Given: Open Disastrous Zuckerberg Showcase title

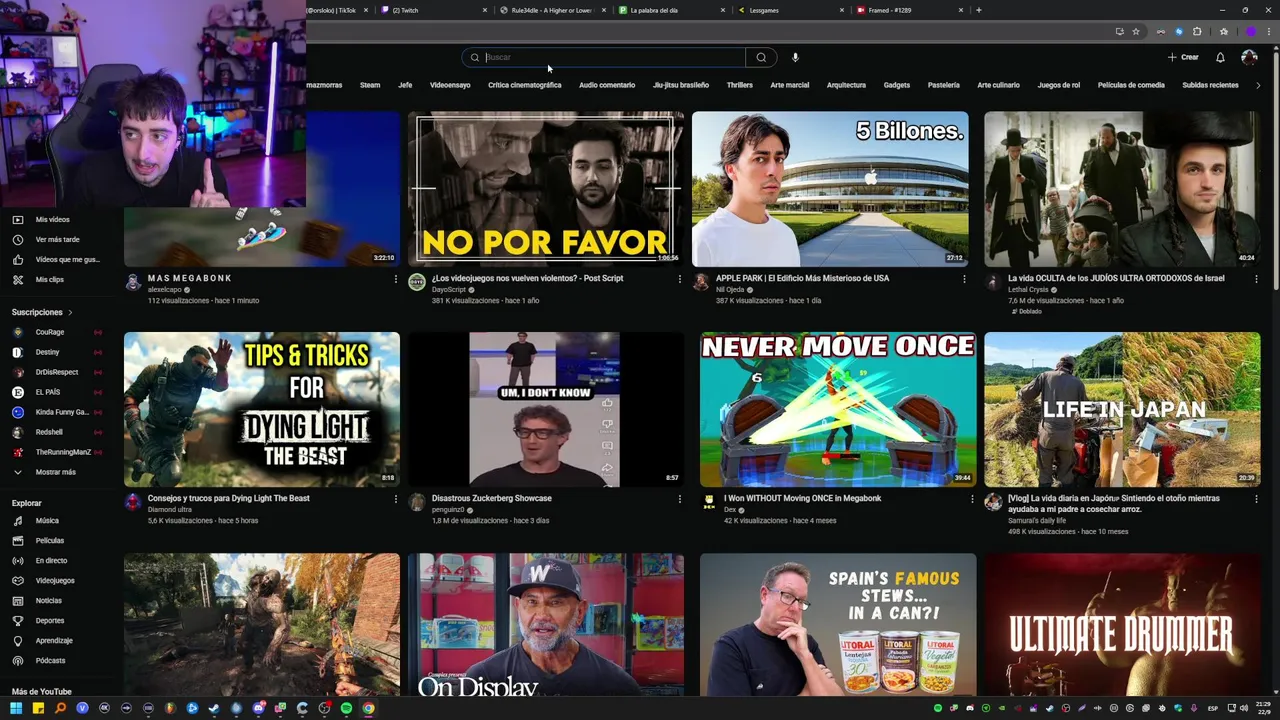Looking at the screenshot, I should pos(491,498).
